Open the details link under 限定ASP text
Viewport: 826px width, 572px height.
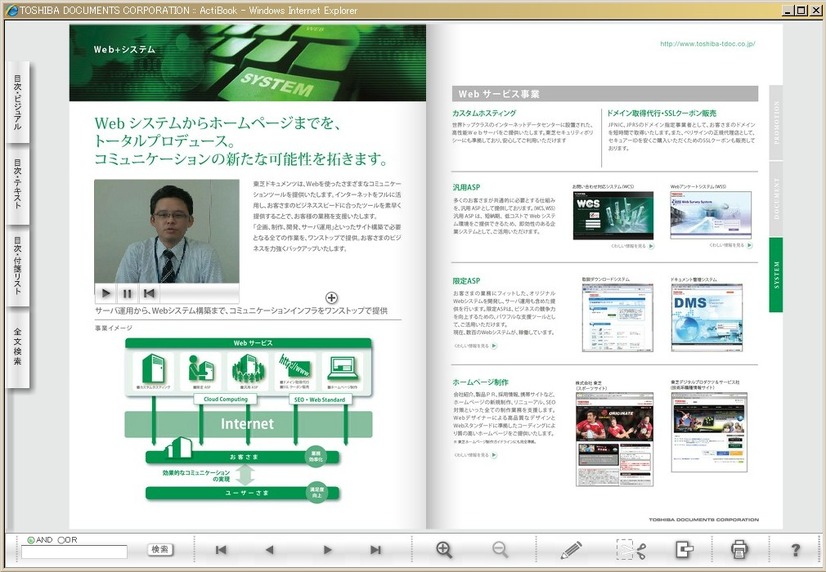click(475, 346)
